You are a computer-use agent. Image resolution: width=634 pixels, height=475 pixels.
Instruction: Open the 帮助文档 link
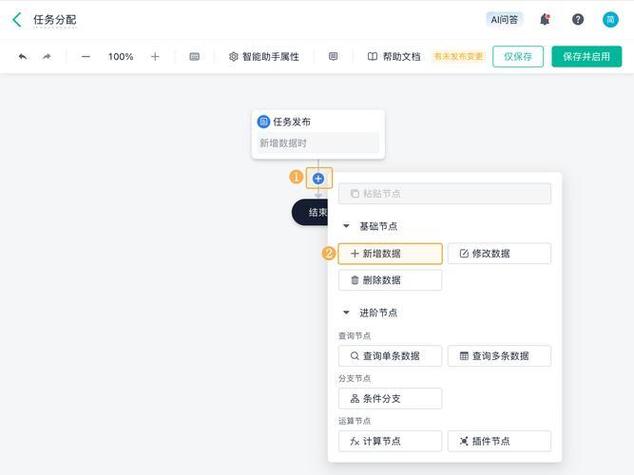coord(394,57)
